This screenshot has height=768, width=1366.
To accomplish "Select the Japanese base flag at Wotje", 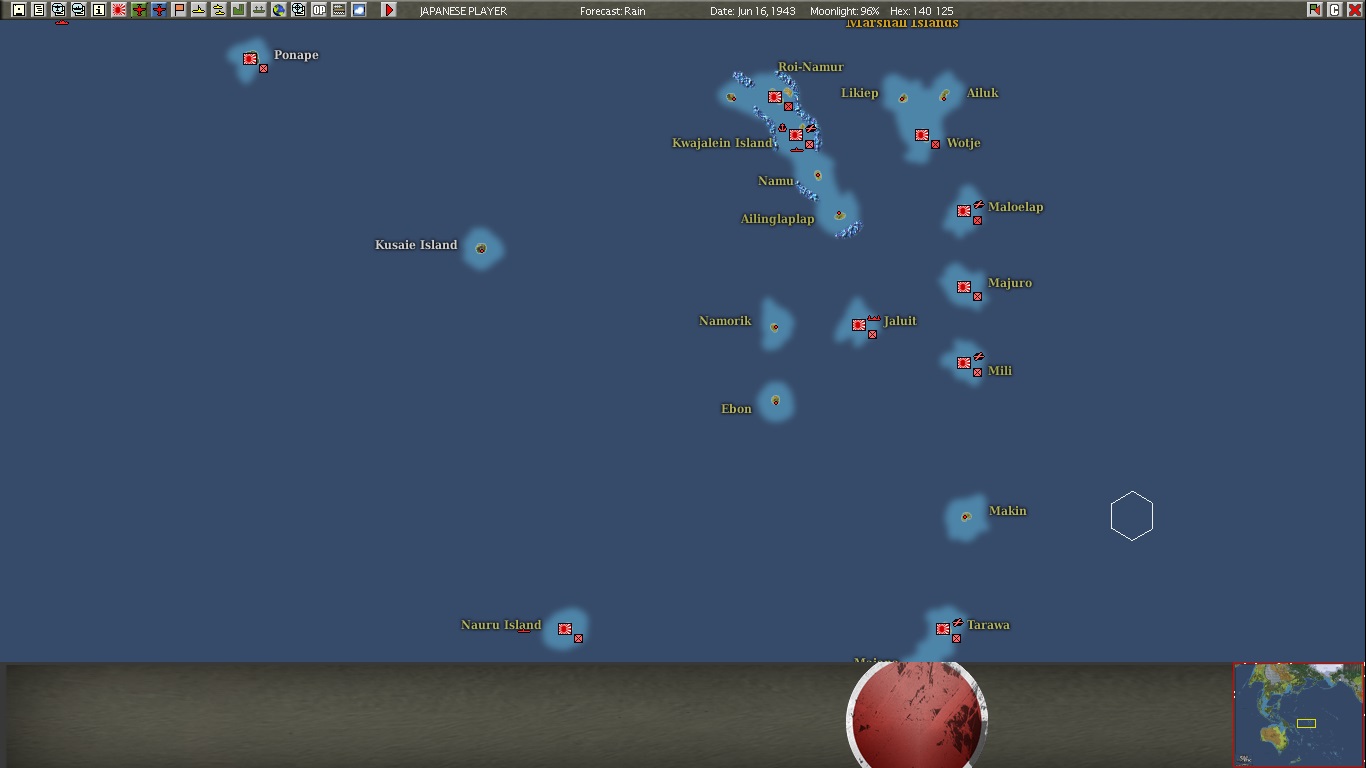I will coord(922,135).
